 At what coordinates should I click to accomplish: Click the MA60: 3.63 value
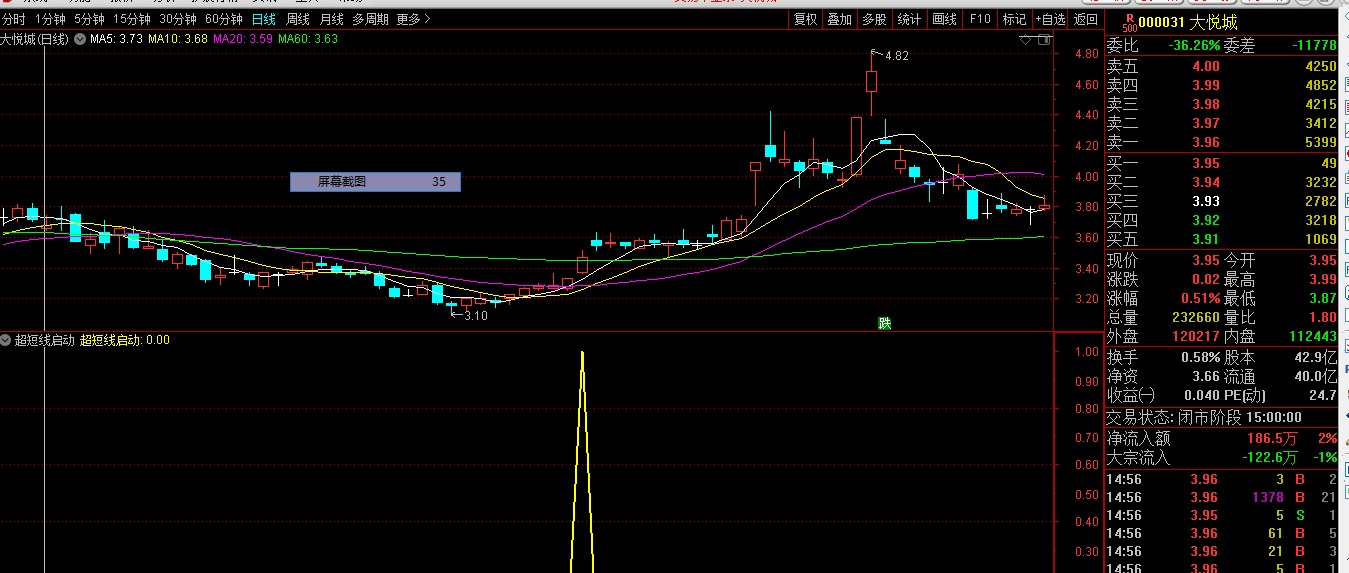pyautogui.click(x=308, y=39)
